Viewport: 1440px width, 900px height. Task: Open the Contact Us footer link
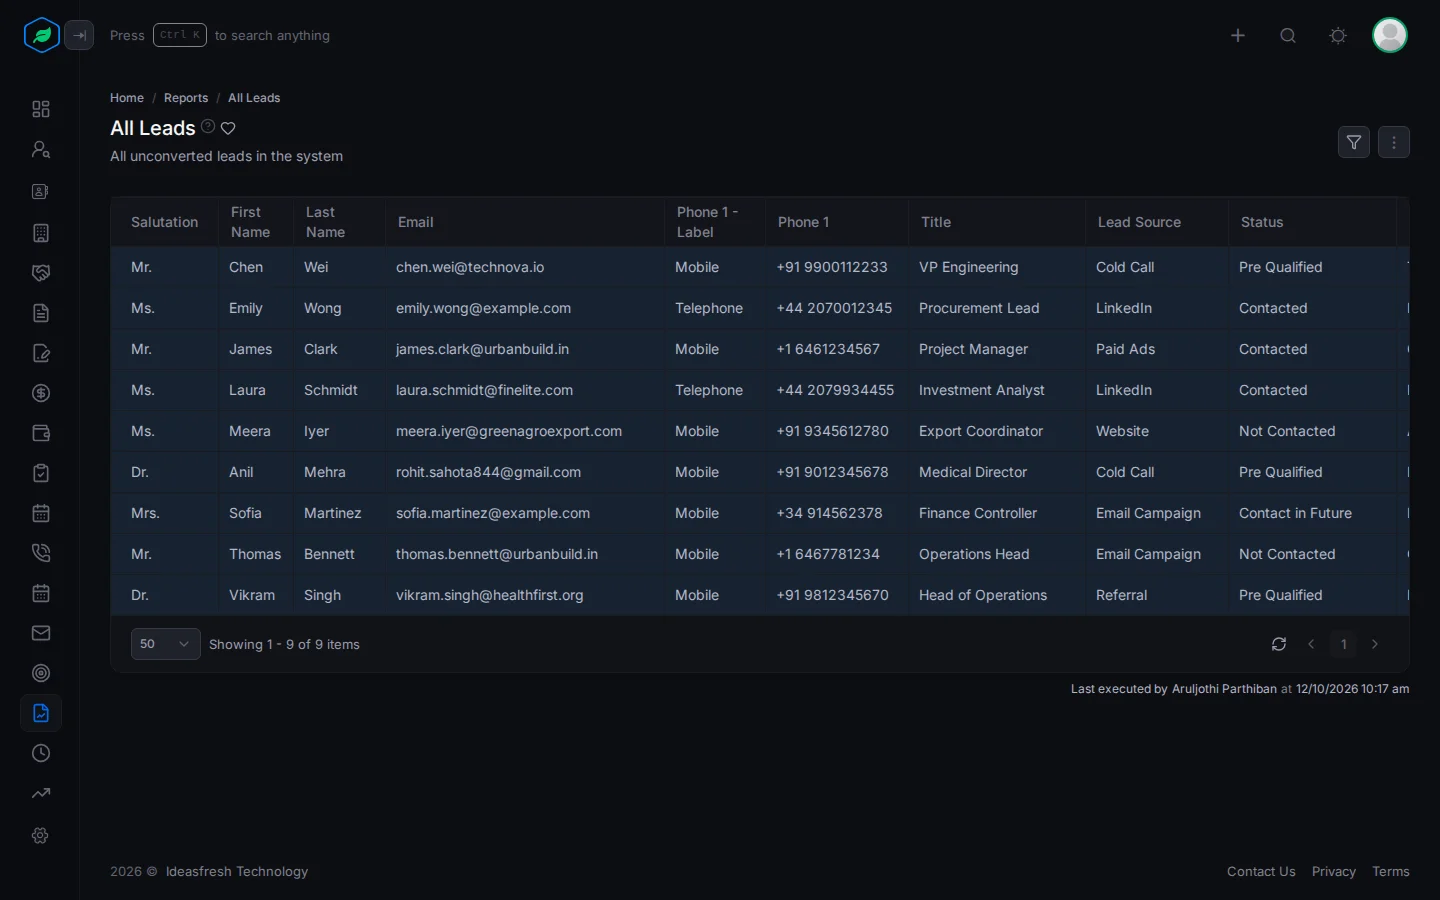click(x=1261, y=871)
